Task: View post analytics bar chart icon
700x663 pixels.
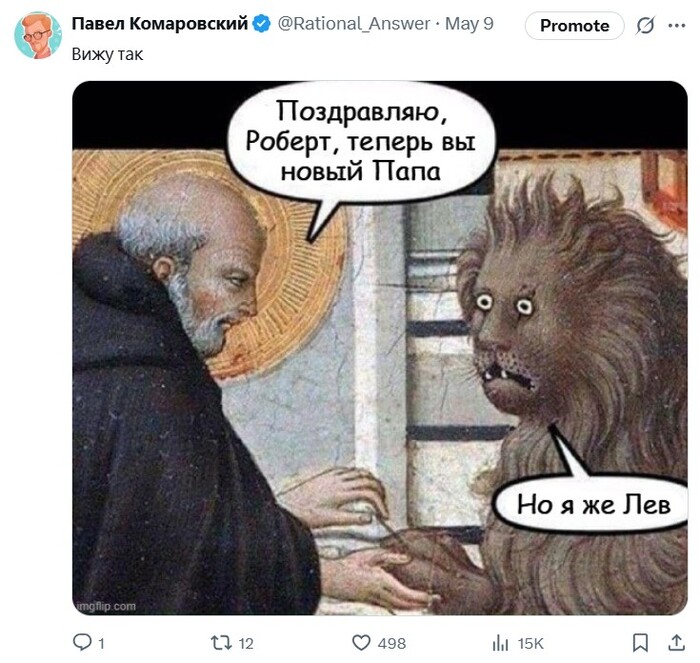Action: click(x=500, y=643)
